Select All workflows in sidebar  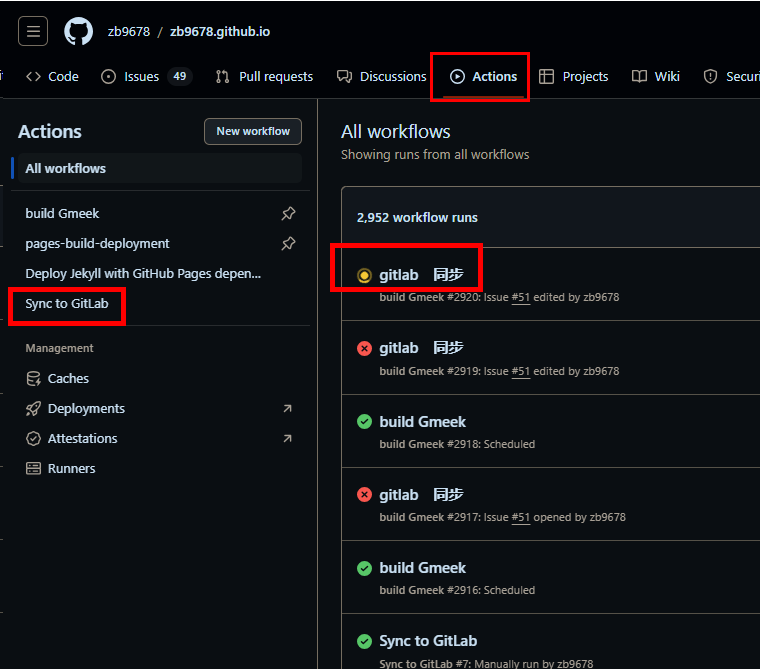click(x=160, y=168)
